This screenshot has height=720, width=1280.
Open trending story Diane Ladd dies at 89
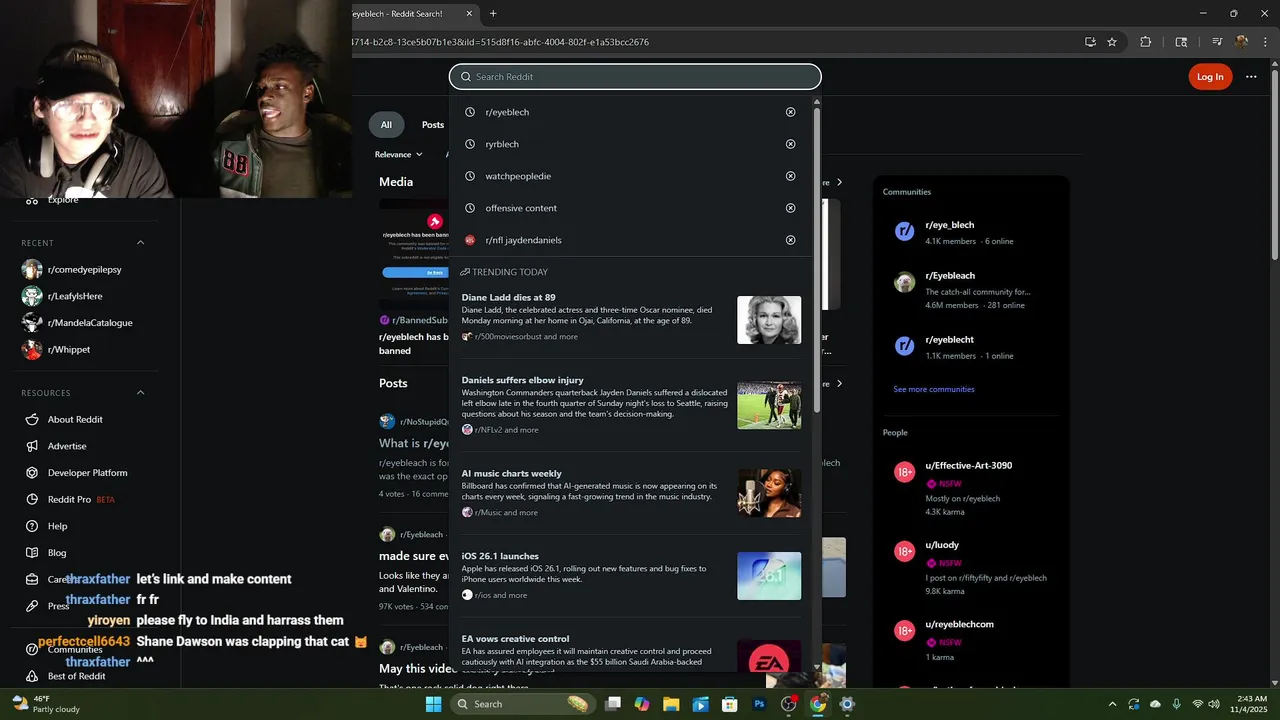[x=631, y=318]
